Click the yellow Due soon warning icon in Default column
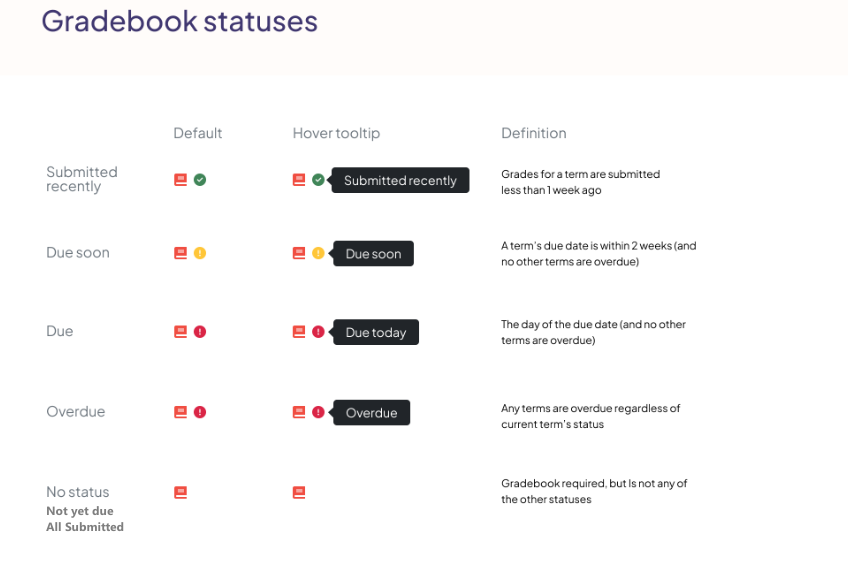848x578 pixels. coord(200,253)
